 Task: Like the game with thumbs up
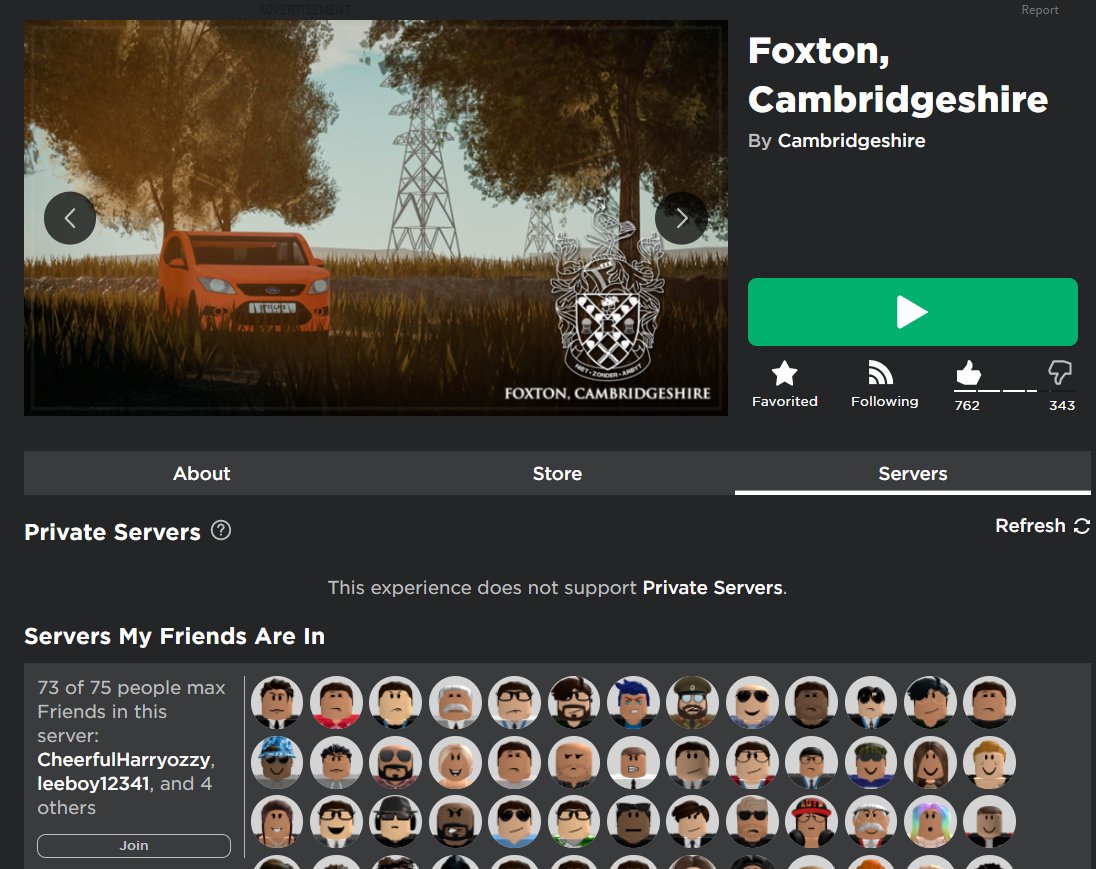click(968, 373)
